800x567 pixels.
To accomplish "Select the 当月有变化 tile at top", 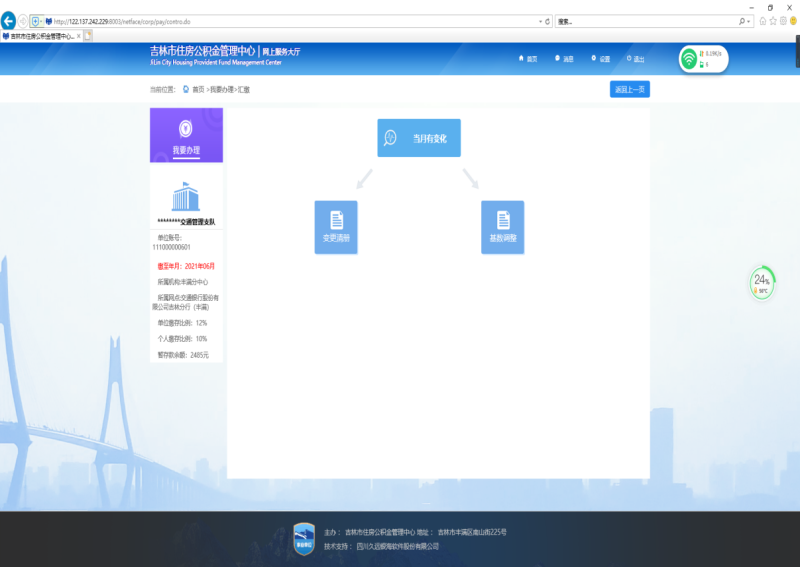I will click(x=418, y=138).
